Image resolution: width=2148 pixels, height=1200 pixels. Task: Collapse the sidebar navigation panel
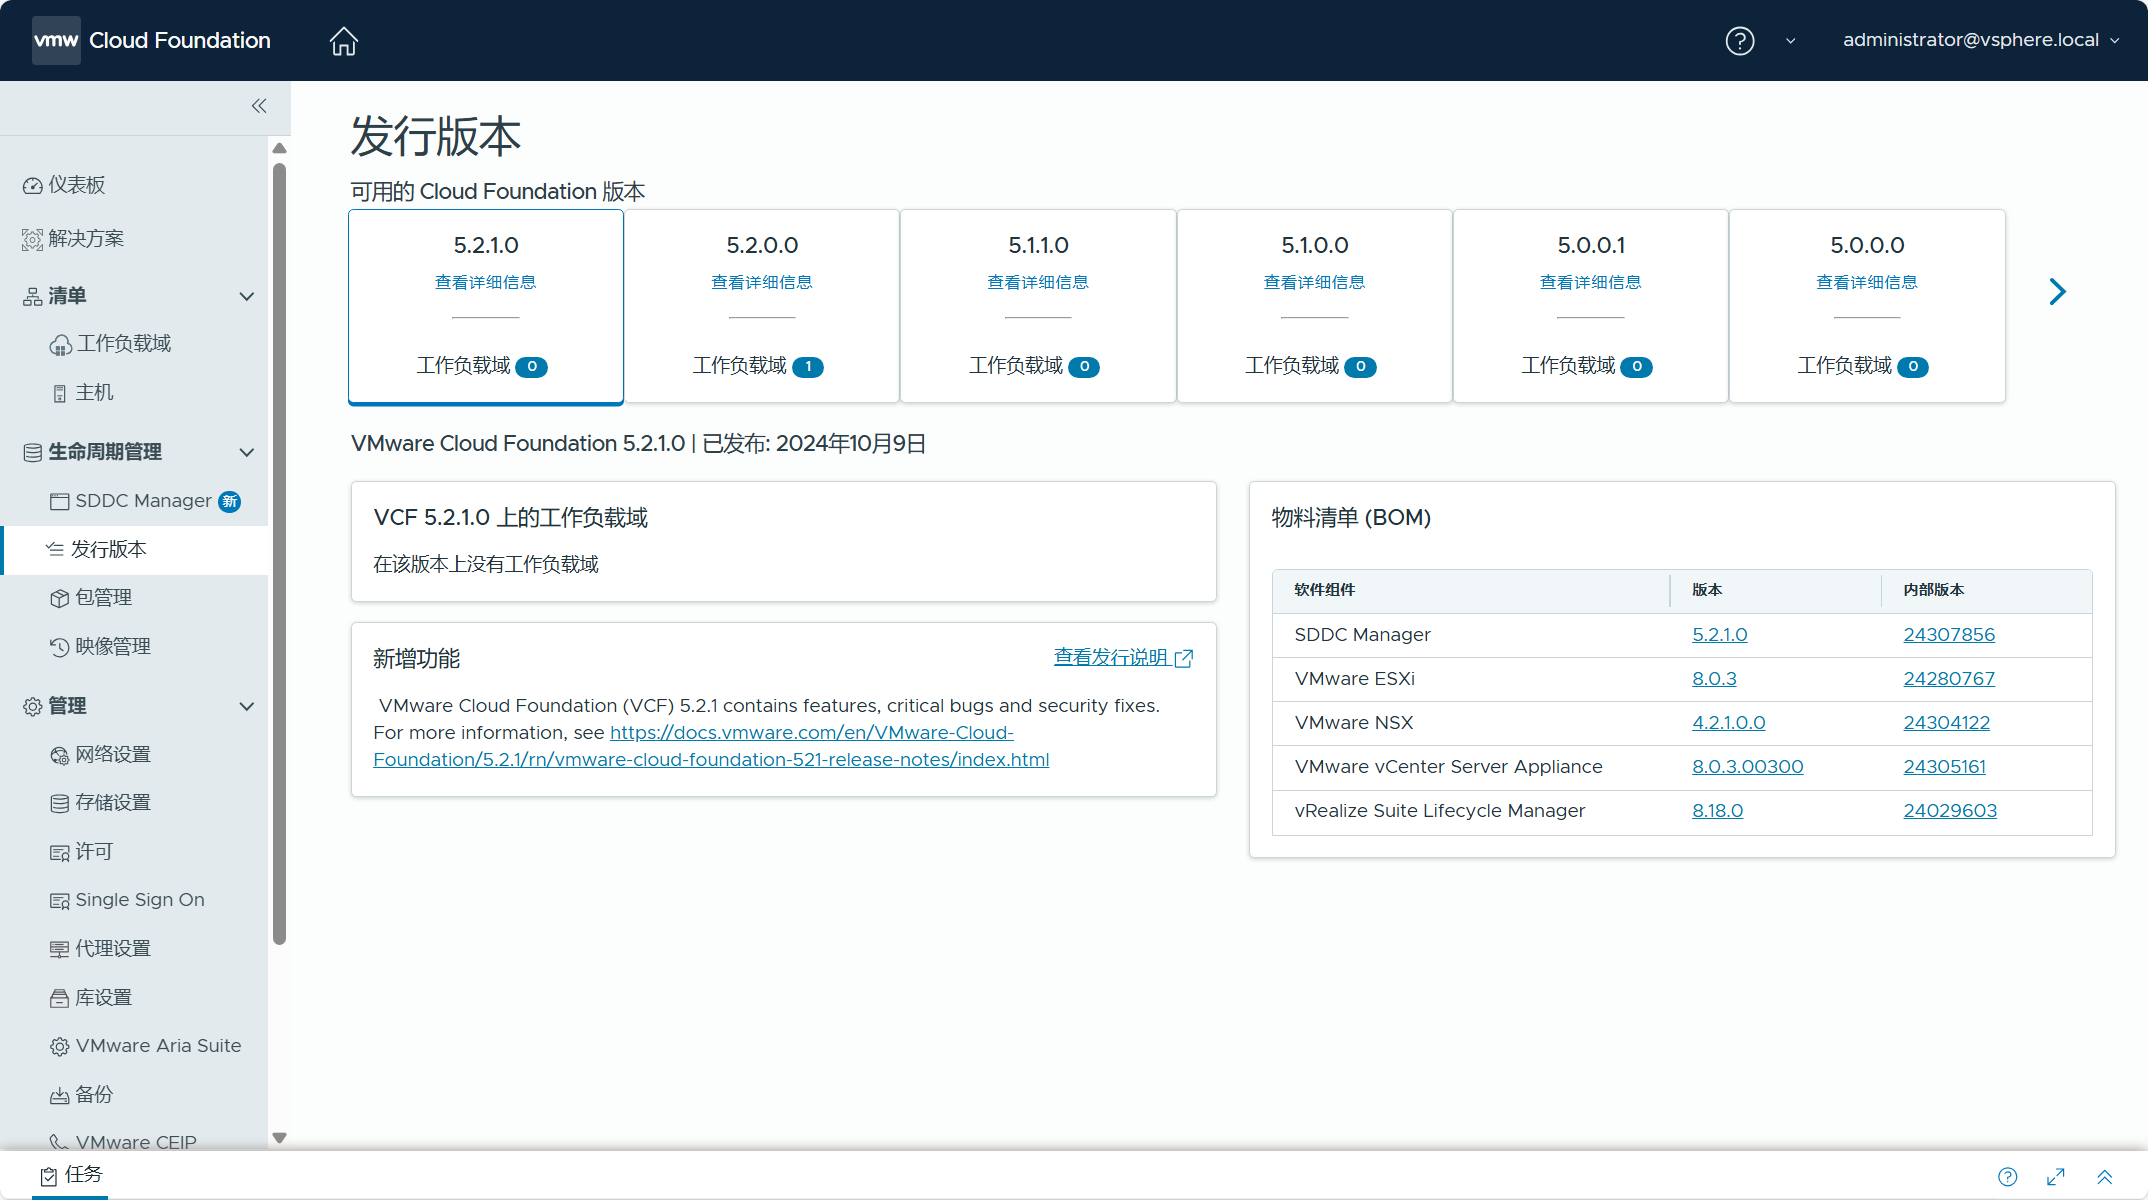click(x=259, y=106)
